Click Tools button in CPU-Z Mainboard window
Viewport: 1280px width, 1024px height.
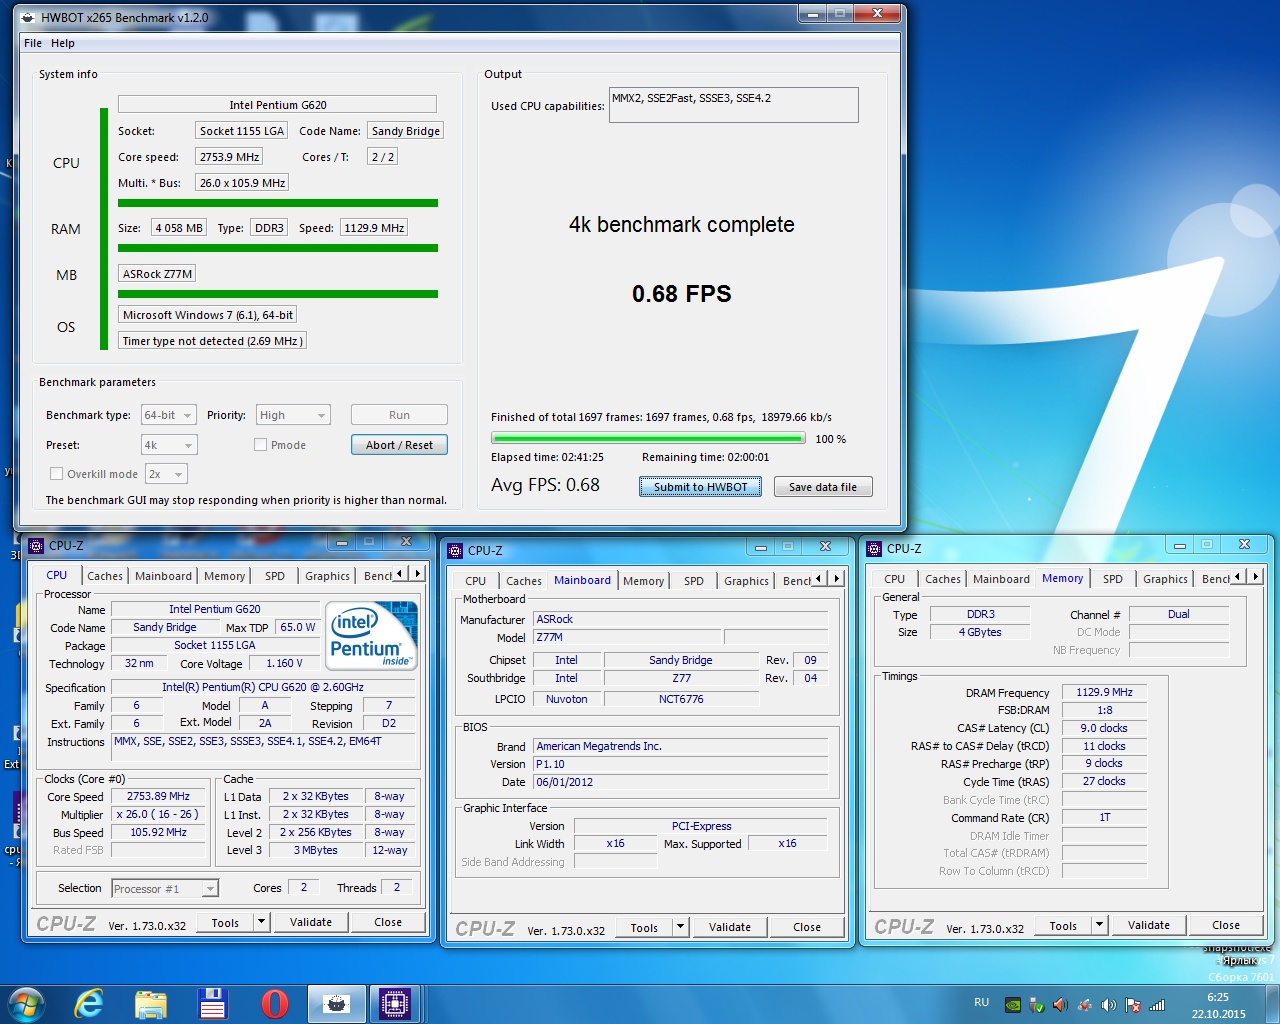coord(644,927)
